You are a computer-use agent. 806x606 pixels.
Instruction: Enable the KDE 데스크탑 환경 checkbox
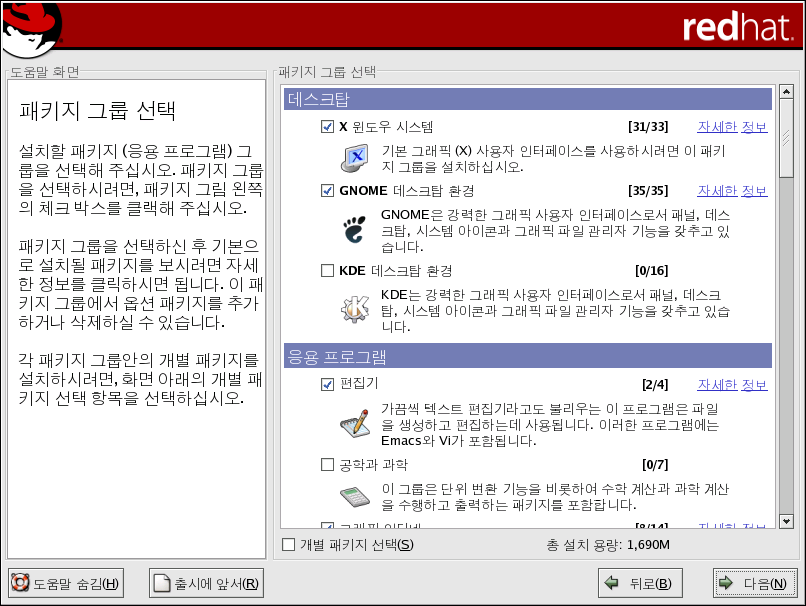(327, 271)
